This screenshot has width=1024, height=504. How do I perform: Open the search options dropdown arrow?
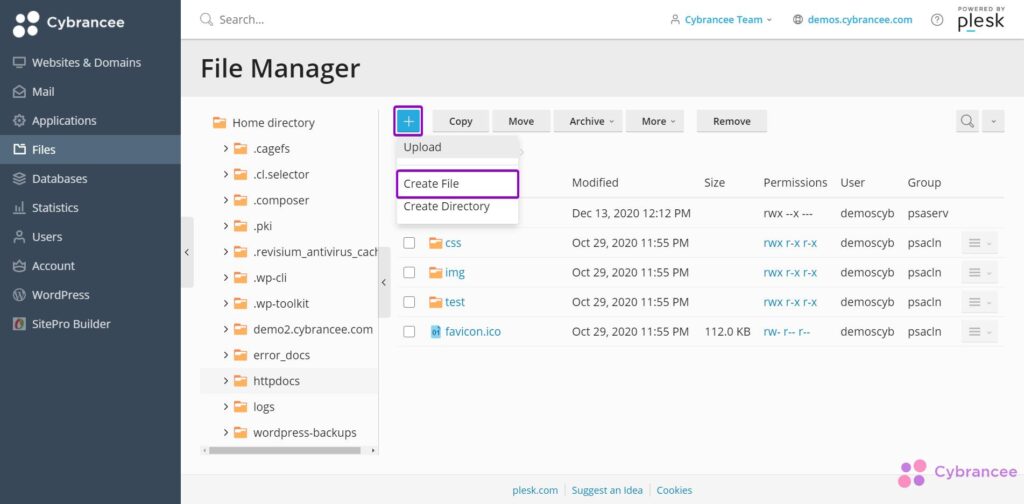coord(993,121)
